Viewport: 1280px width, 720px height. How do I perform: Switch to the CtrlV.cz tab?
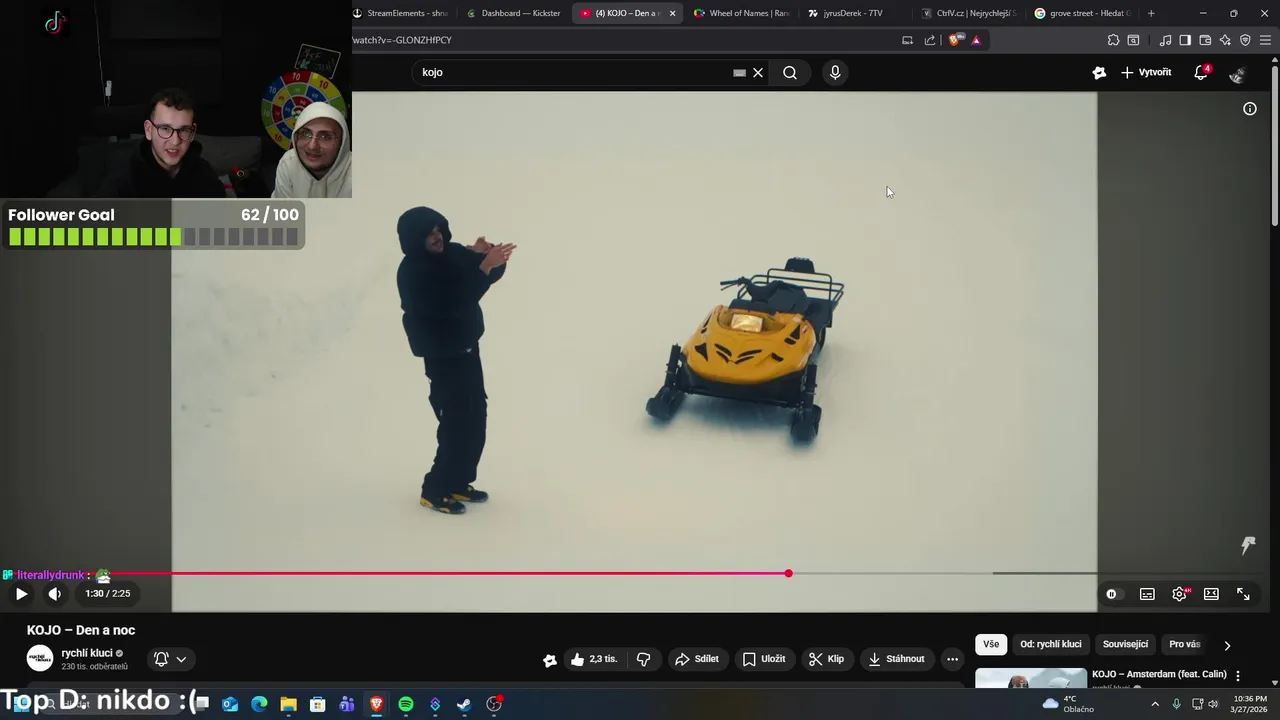coord(968,13)
